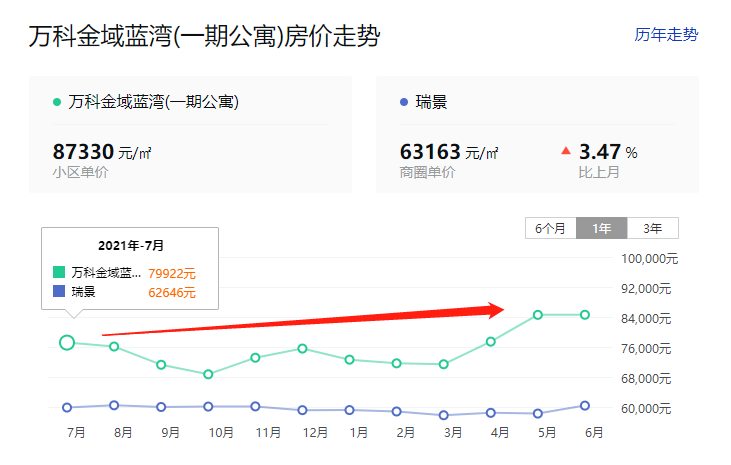The width and height of the screenshot is (731, 465).
Task: Click the green July data point
Action: coord(67,343)
